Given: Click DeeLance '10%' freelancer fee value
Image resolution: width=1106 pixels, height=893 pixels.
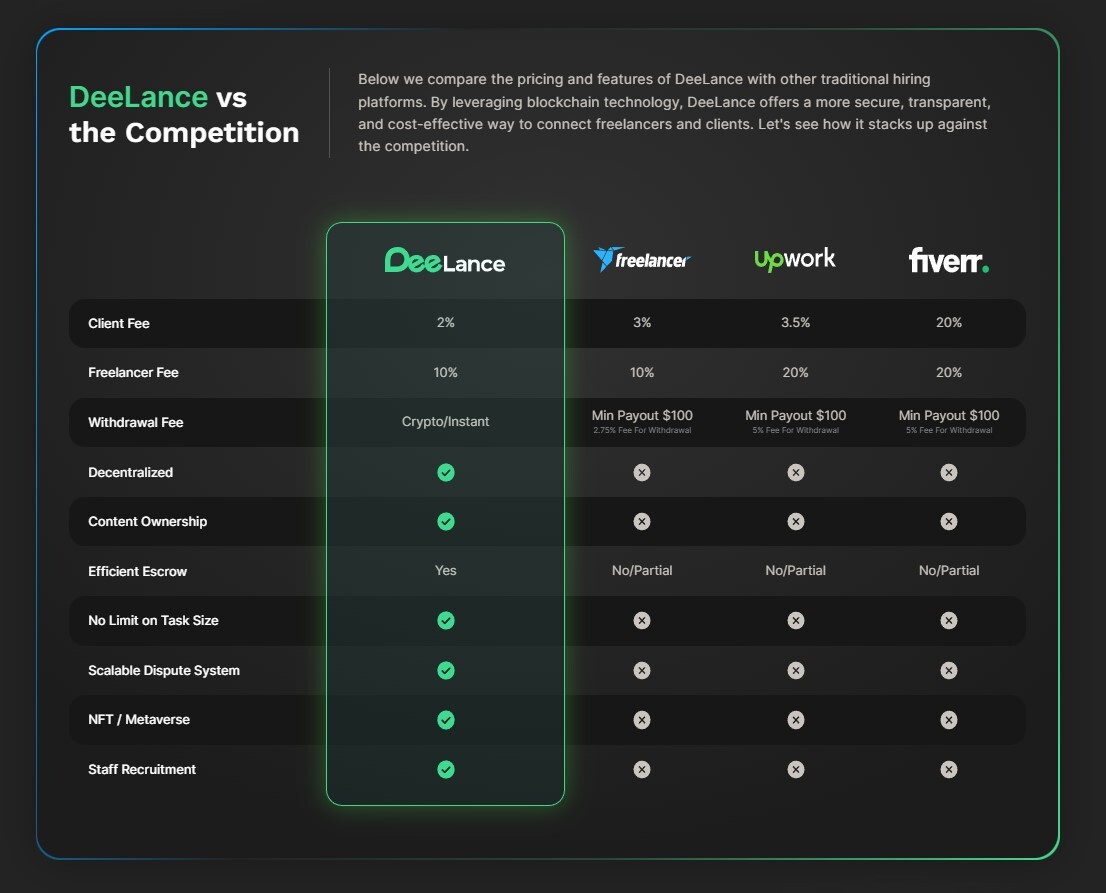Looking at the screenshot, I should coord(446,372).
